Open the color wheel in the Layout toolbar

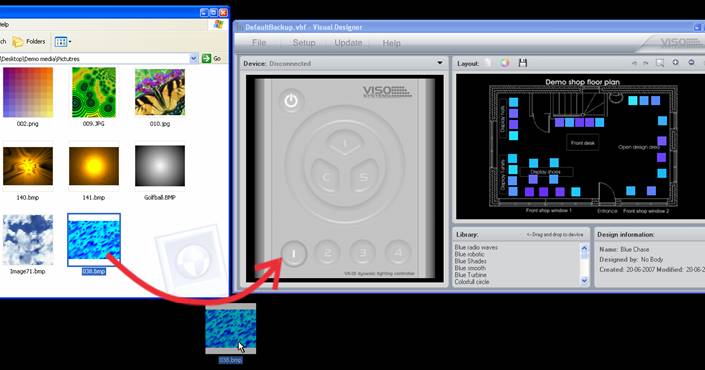[505, 63]
